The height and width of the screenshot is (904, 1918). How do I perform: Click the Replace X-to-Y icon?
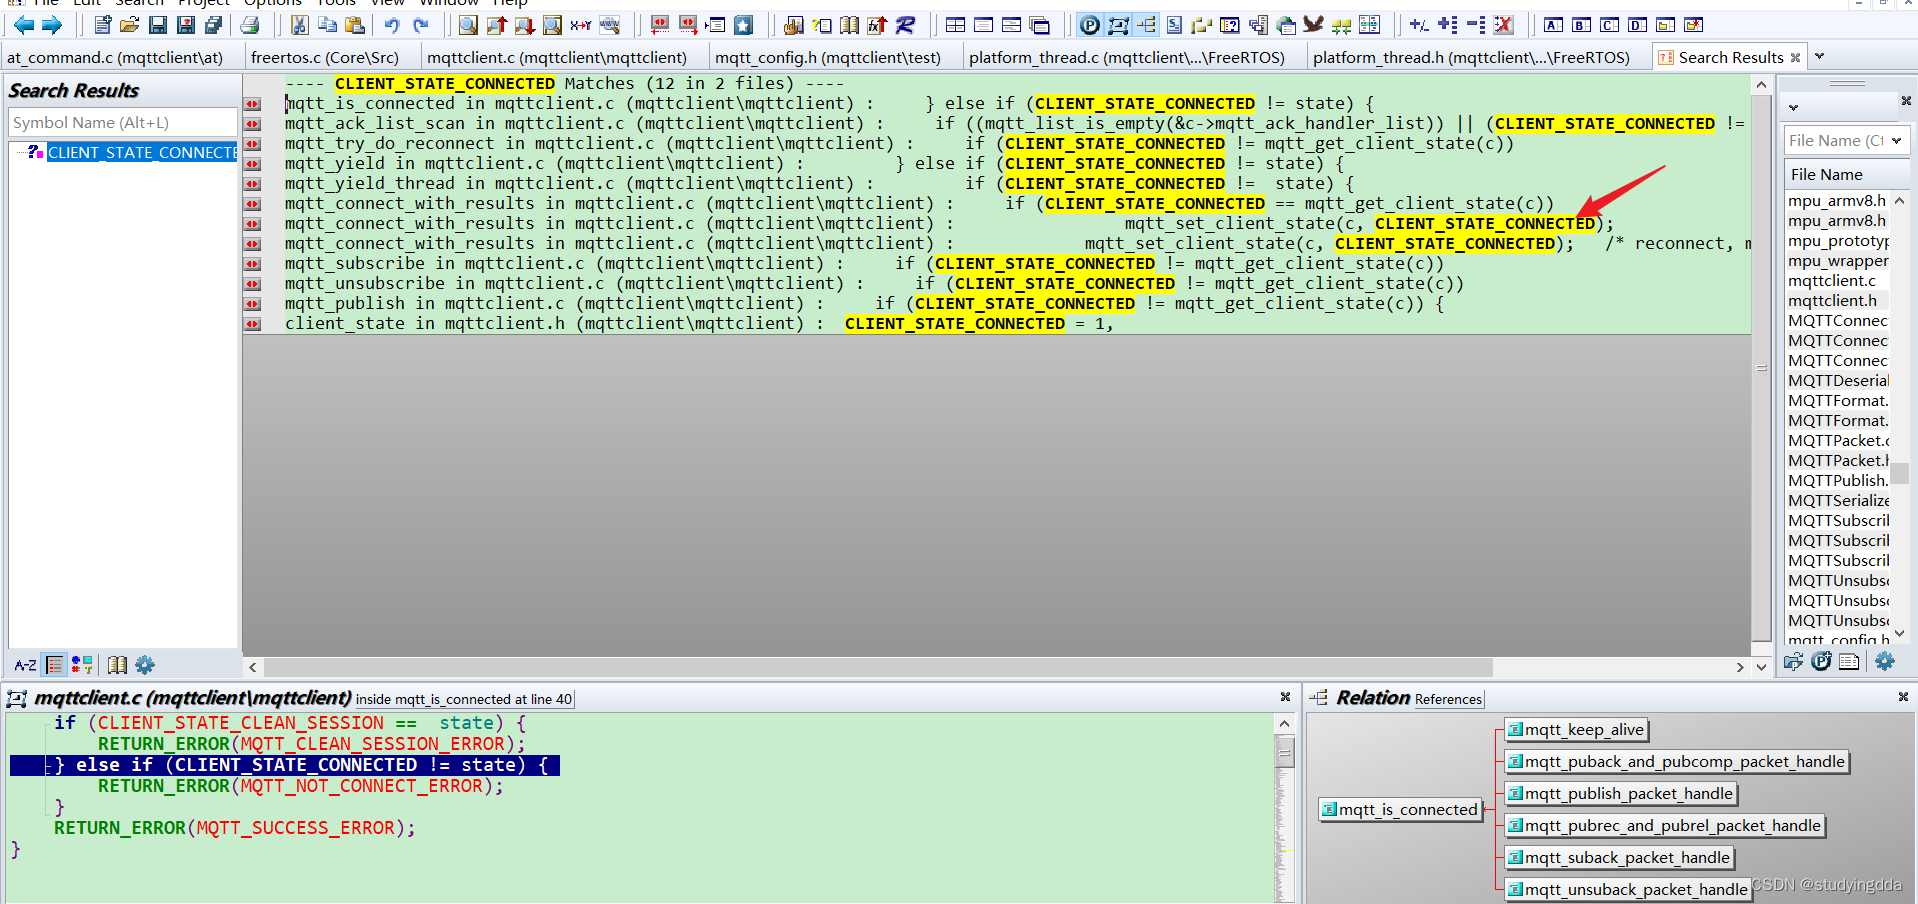coord(580,25)
